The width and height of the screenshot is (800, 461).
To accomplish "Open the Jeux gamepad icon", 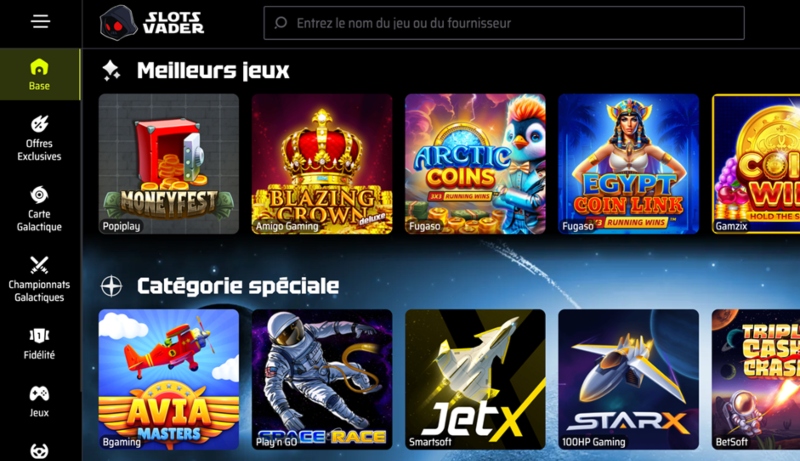I will click(x=39, y=394).
